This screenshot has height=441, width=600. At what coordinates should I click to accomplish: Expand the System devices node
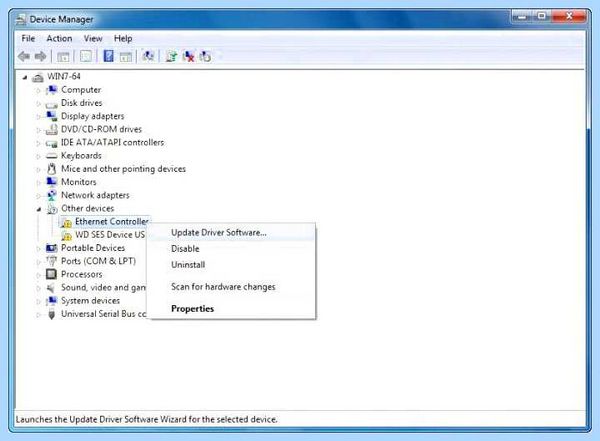click(38, 302)
